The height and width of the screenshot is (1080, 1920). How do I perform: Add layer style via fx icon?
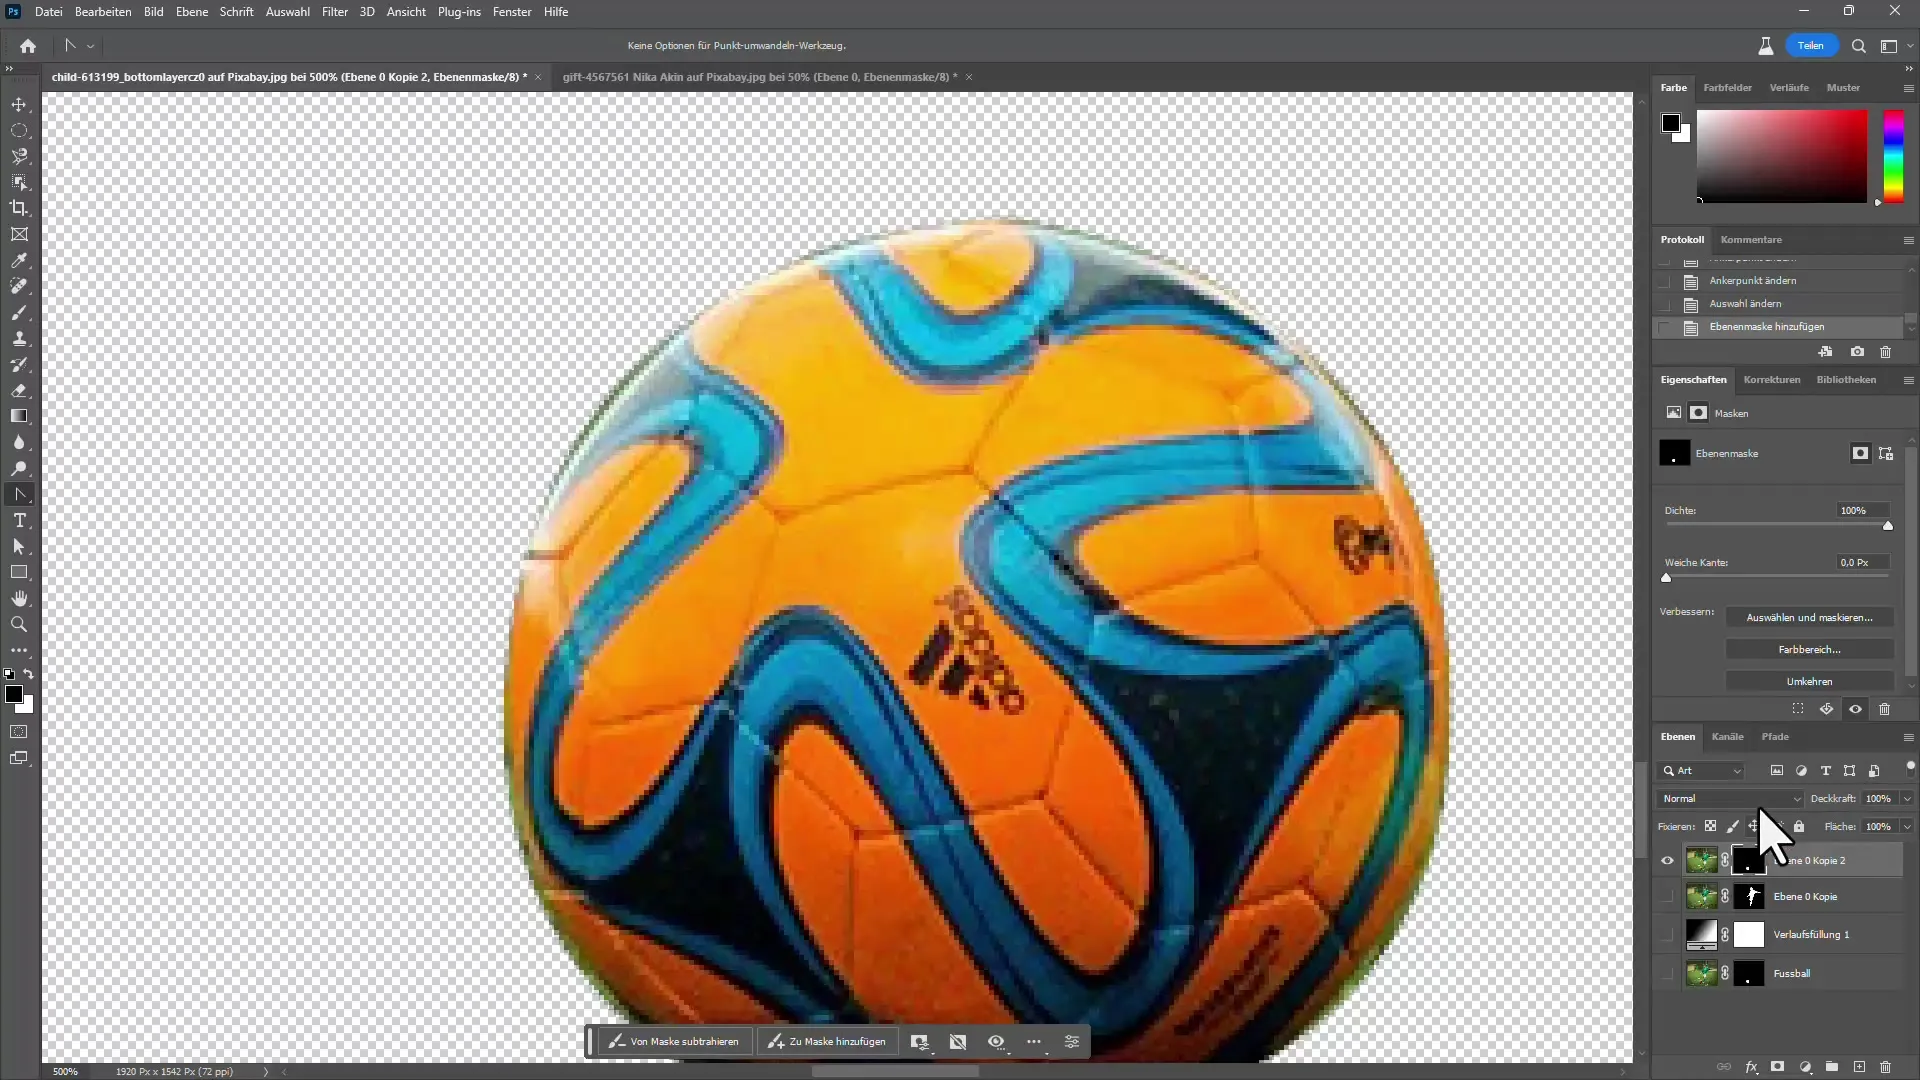1751,1067
